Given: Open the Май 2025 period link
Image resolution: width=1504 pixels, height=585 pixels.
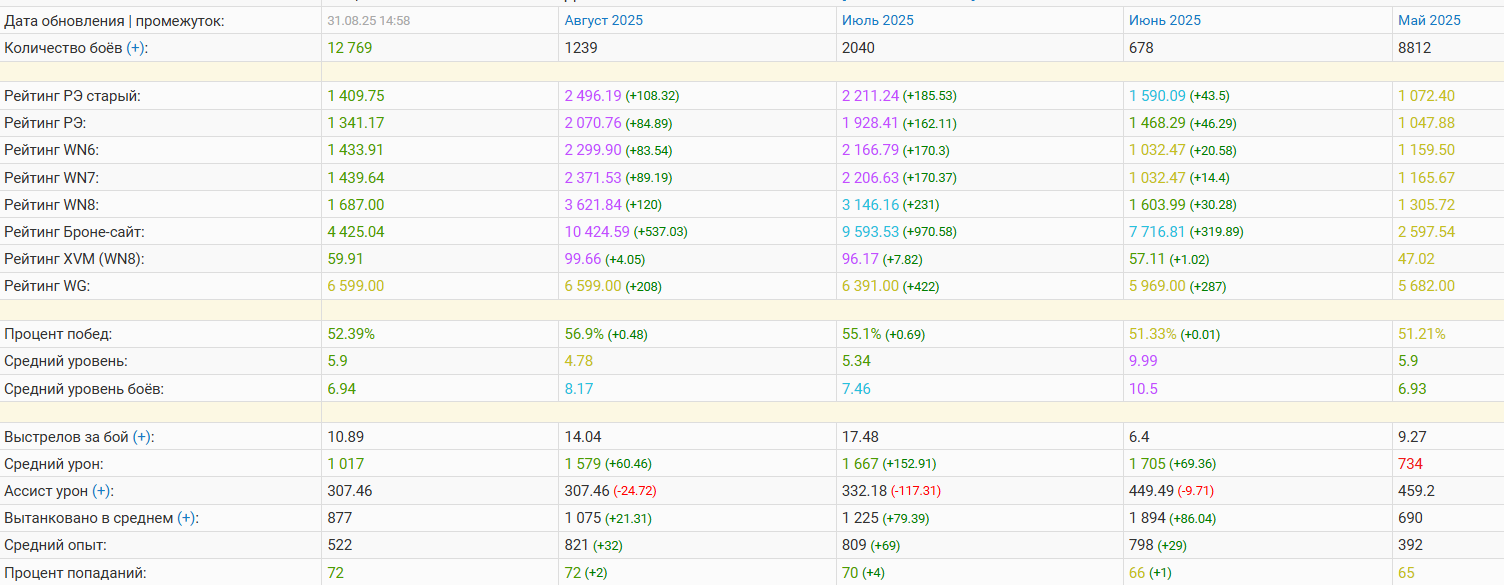Looking at the screenshot, I should pyautogui.click(x=1429, y=20).
